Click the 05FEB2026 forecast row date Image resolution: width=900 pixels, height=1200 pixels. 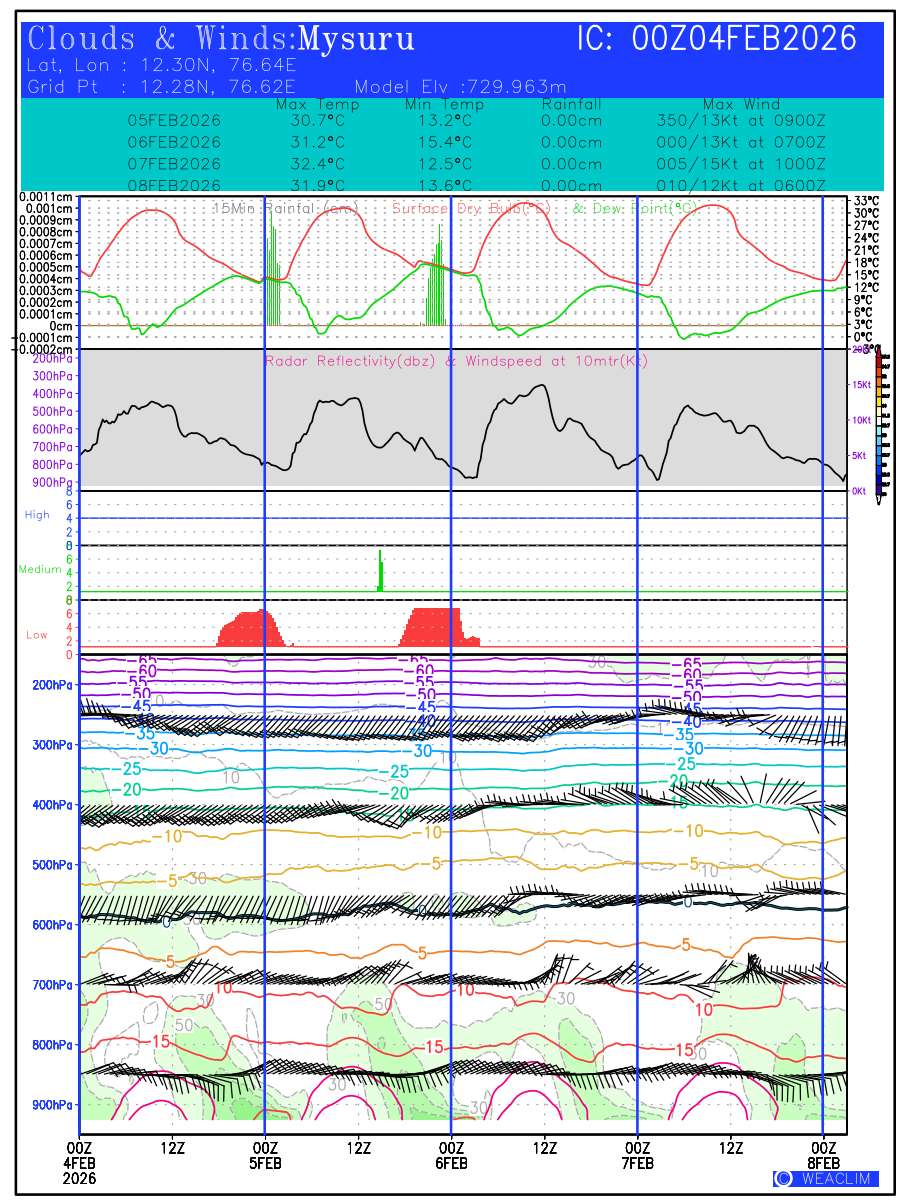coord(174,120)
